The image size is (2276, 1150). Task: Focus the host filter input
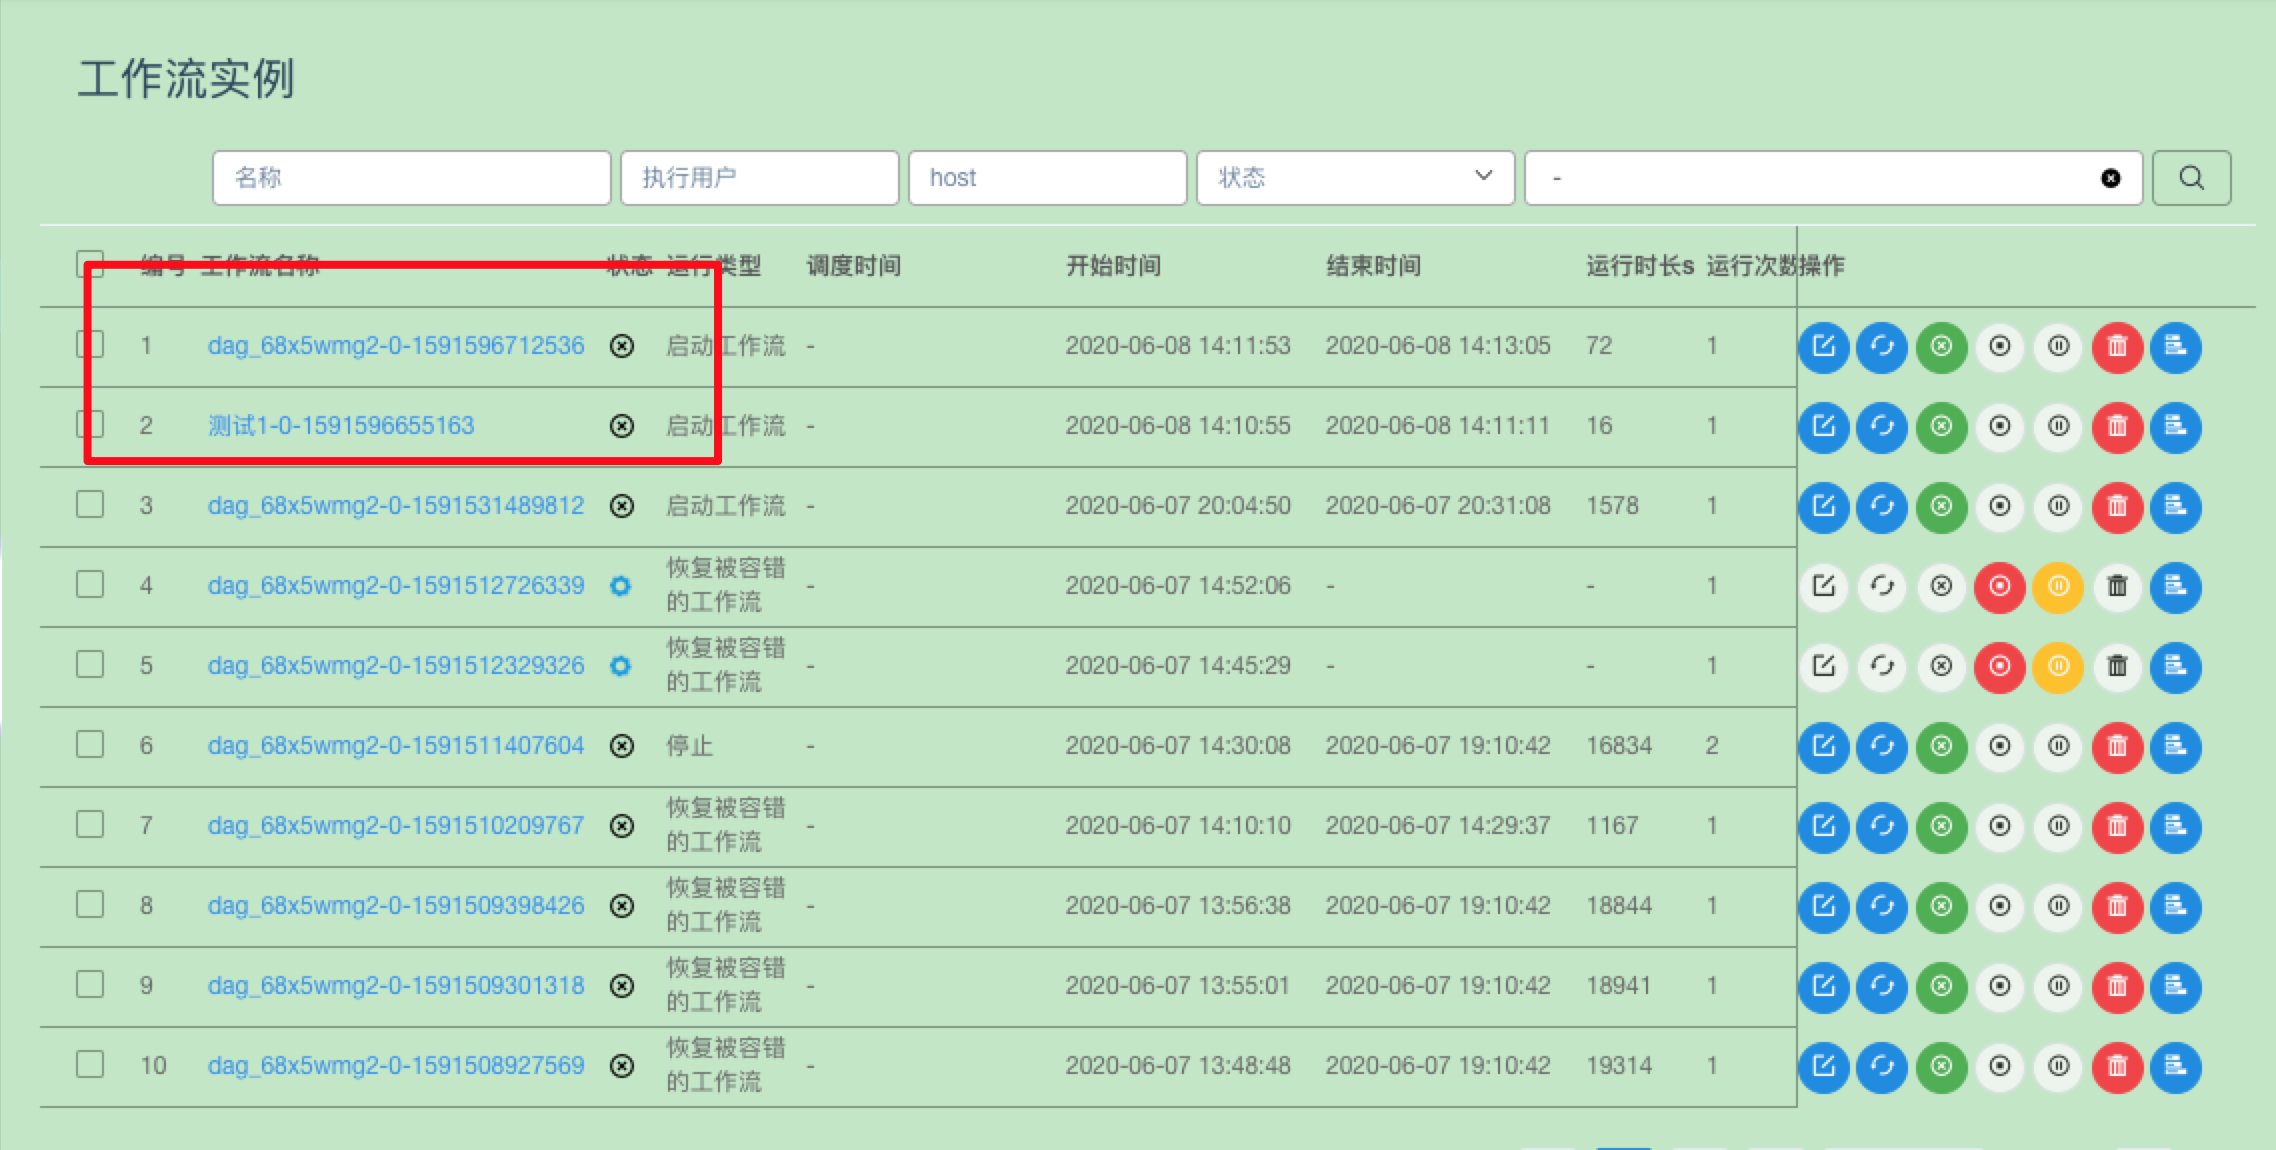[1047, 178]
